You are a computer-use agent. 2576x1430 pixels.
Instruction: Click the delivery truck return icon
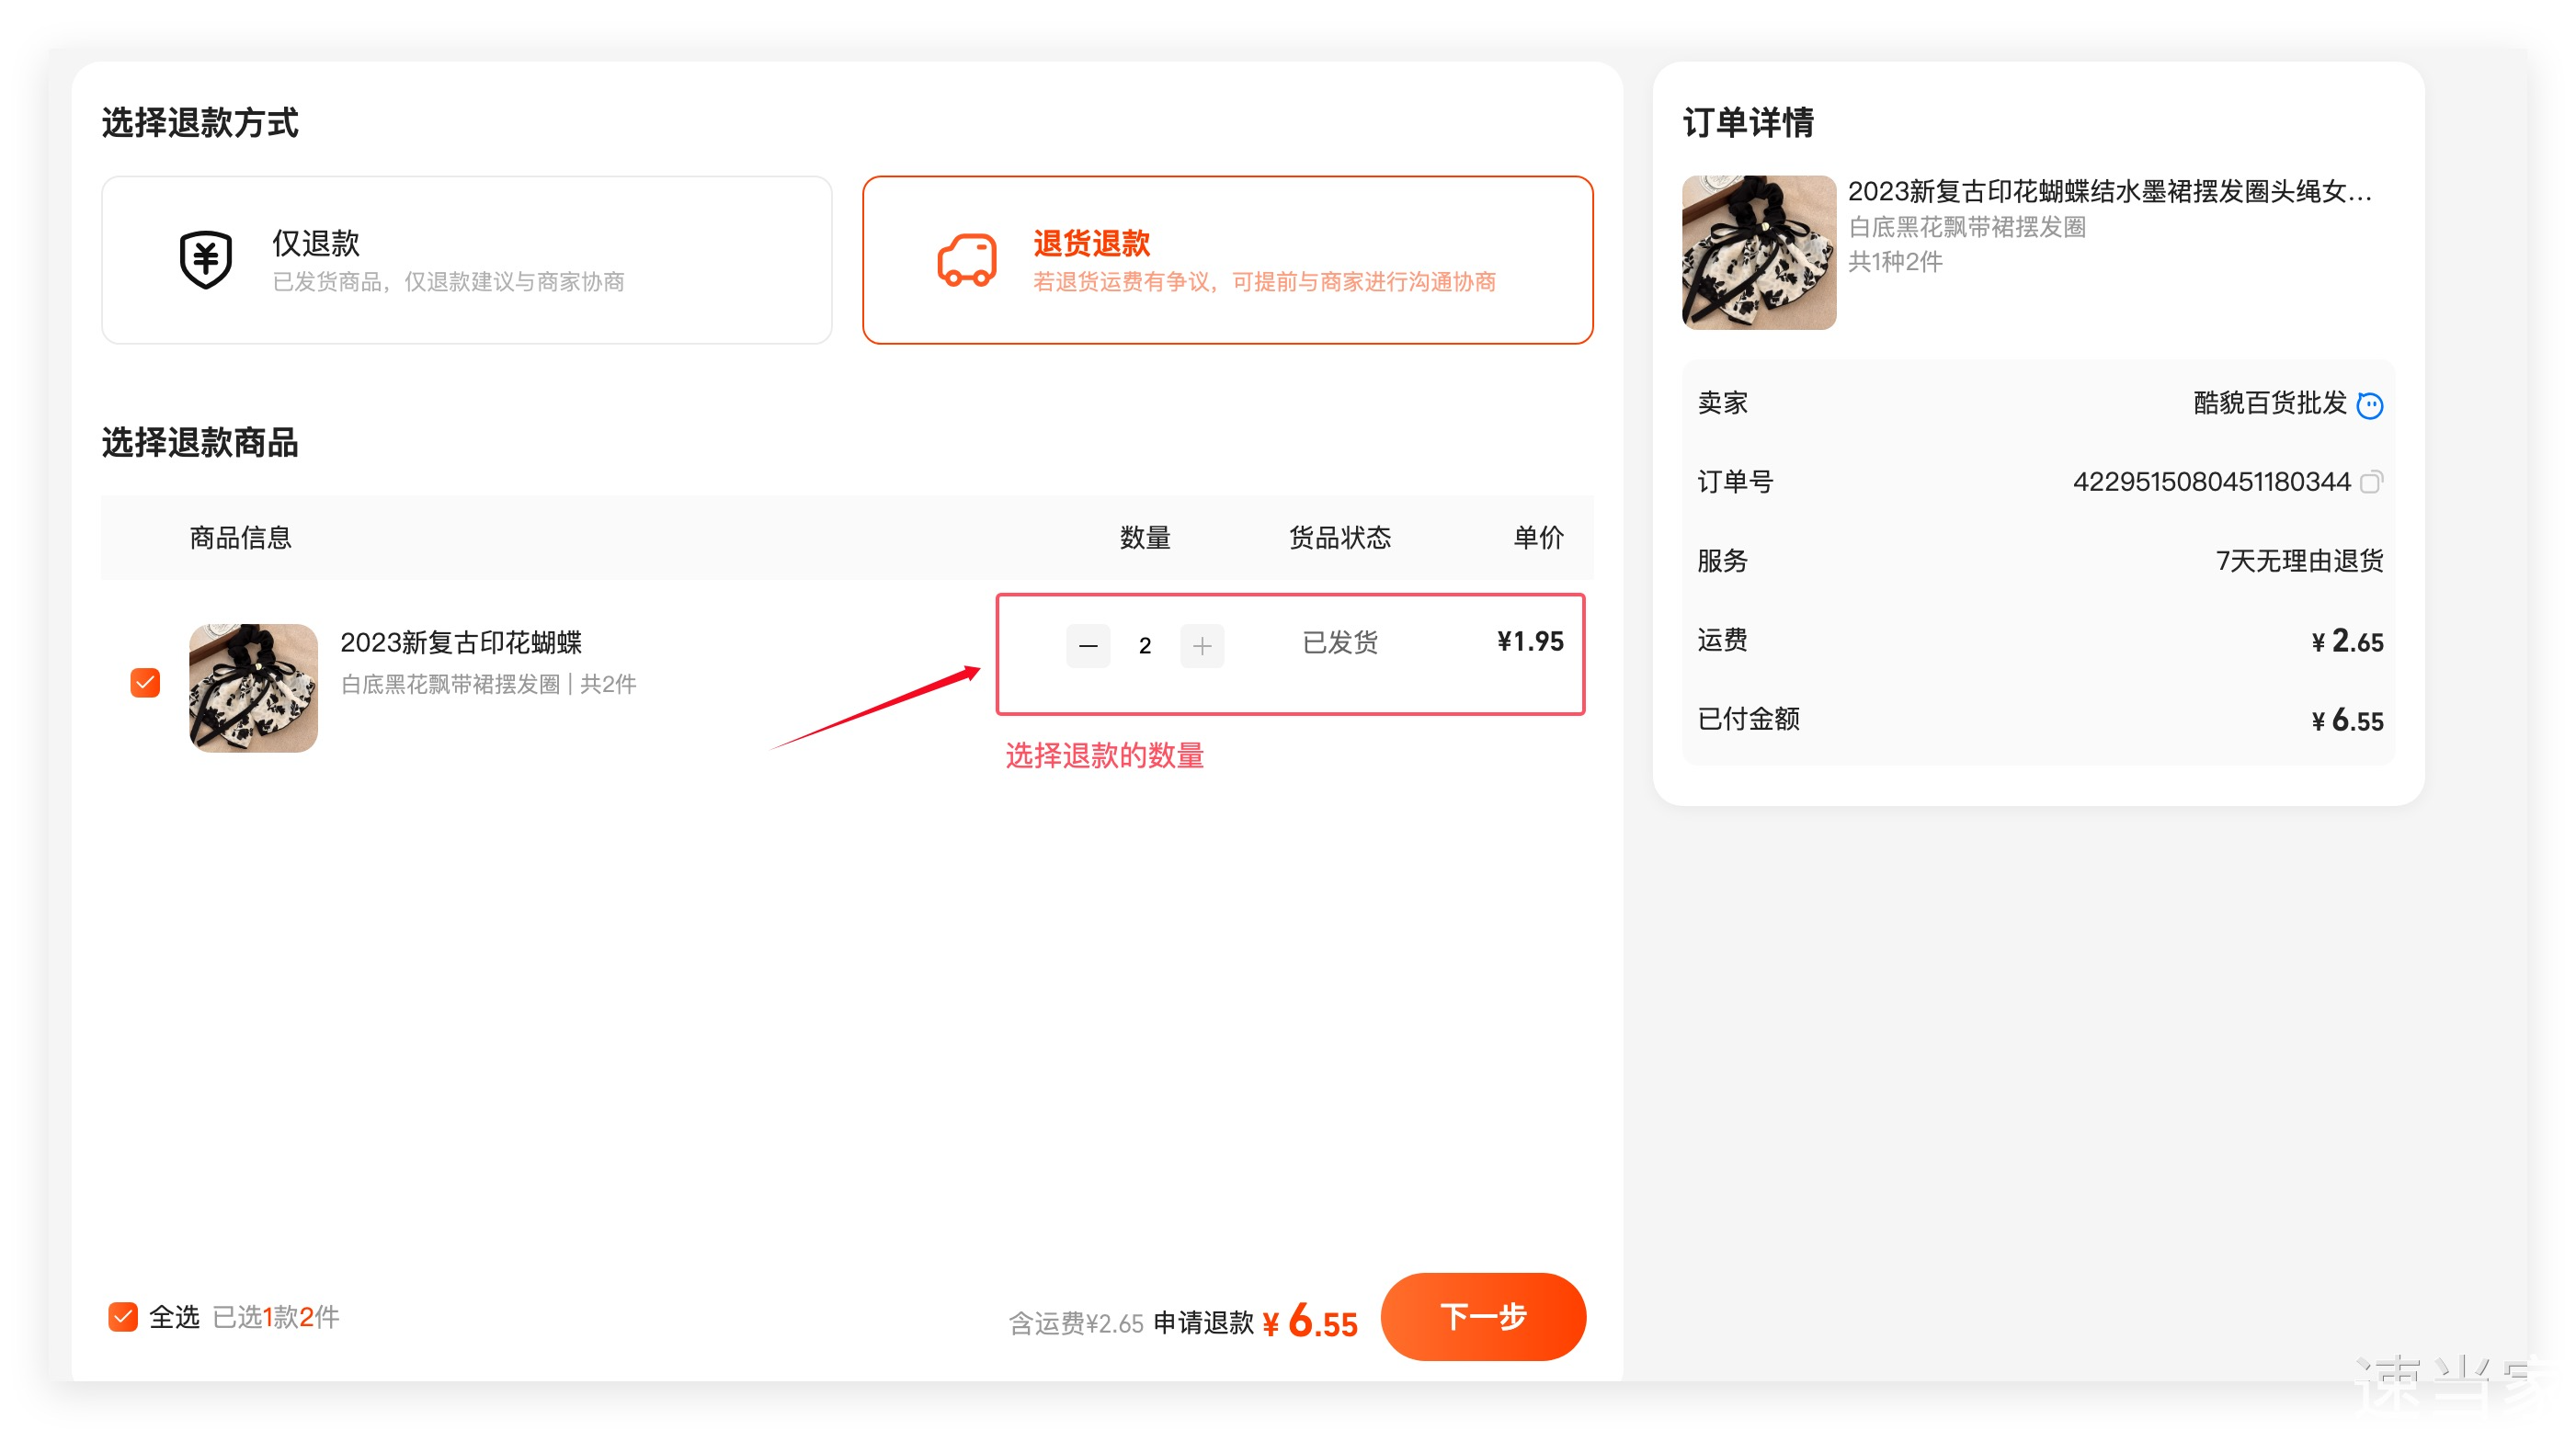coord(966,260)
